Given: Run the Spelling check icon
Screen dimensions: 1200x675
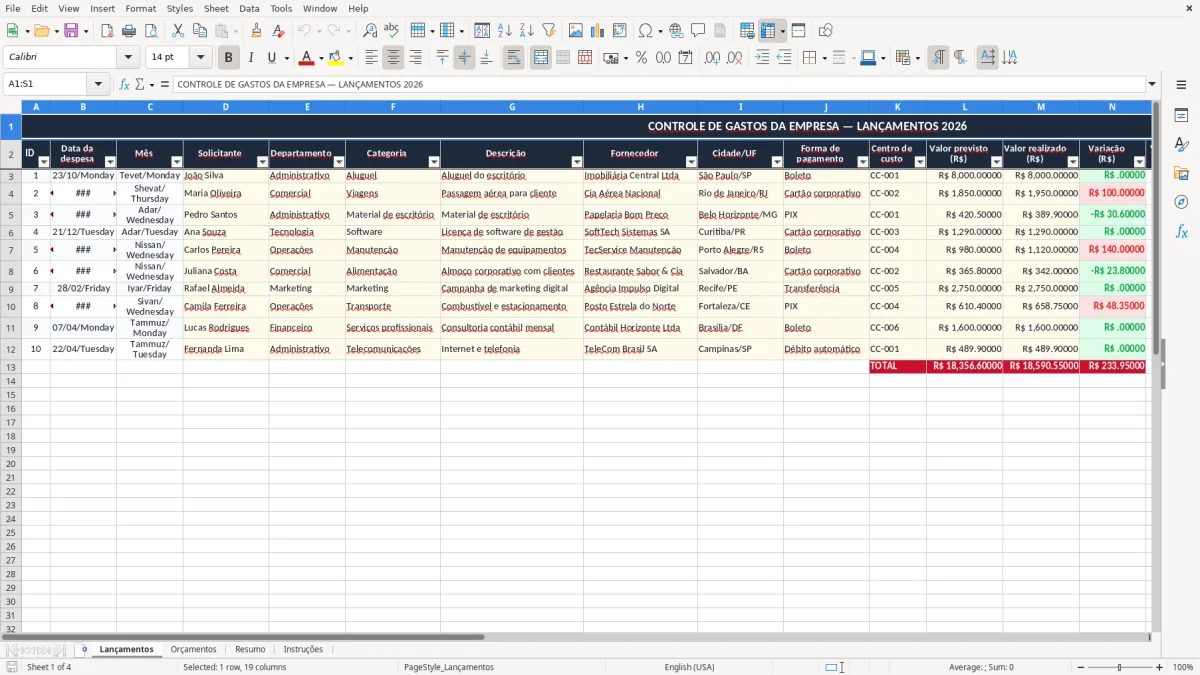Looking at the screenshot, I should pyautogui.click(x=391, y=31).
